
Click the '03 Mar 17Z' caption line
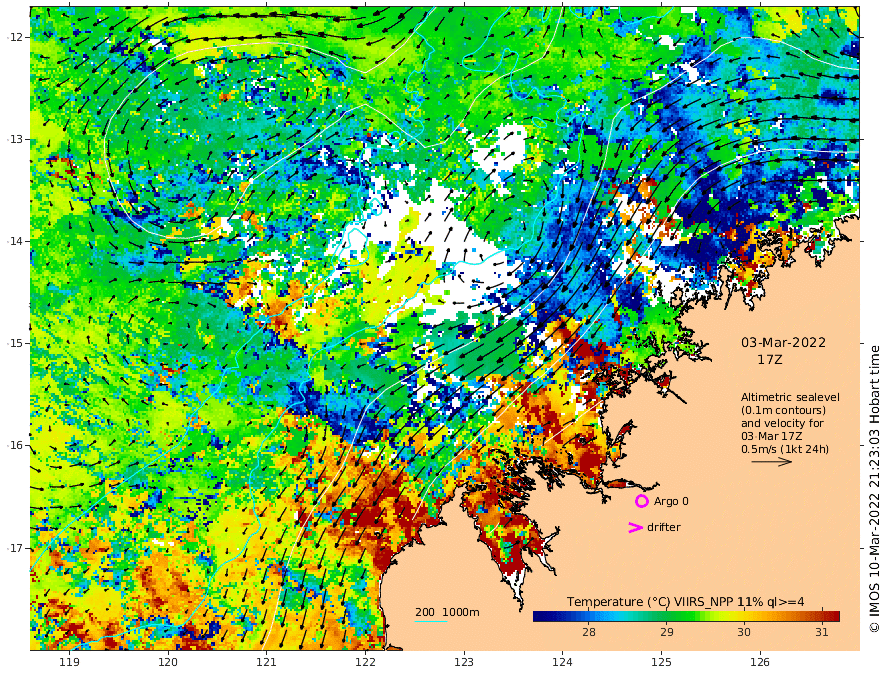pos(771,436)
